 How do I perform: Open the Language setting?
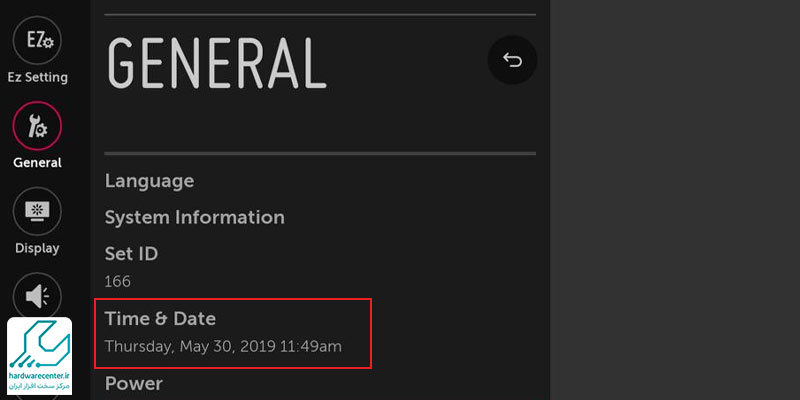pyautogui.click(x=149, y=181)
